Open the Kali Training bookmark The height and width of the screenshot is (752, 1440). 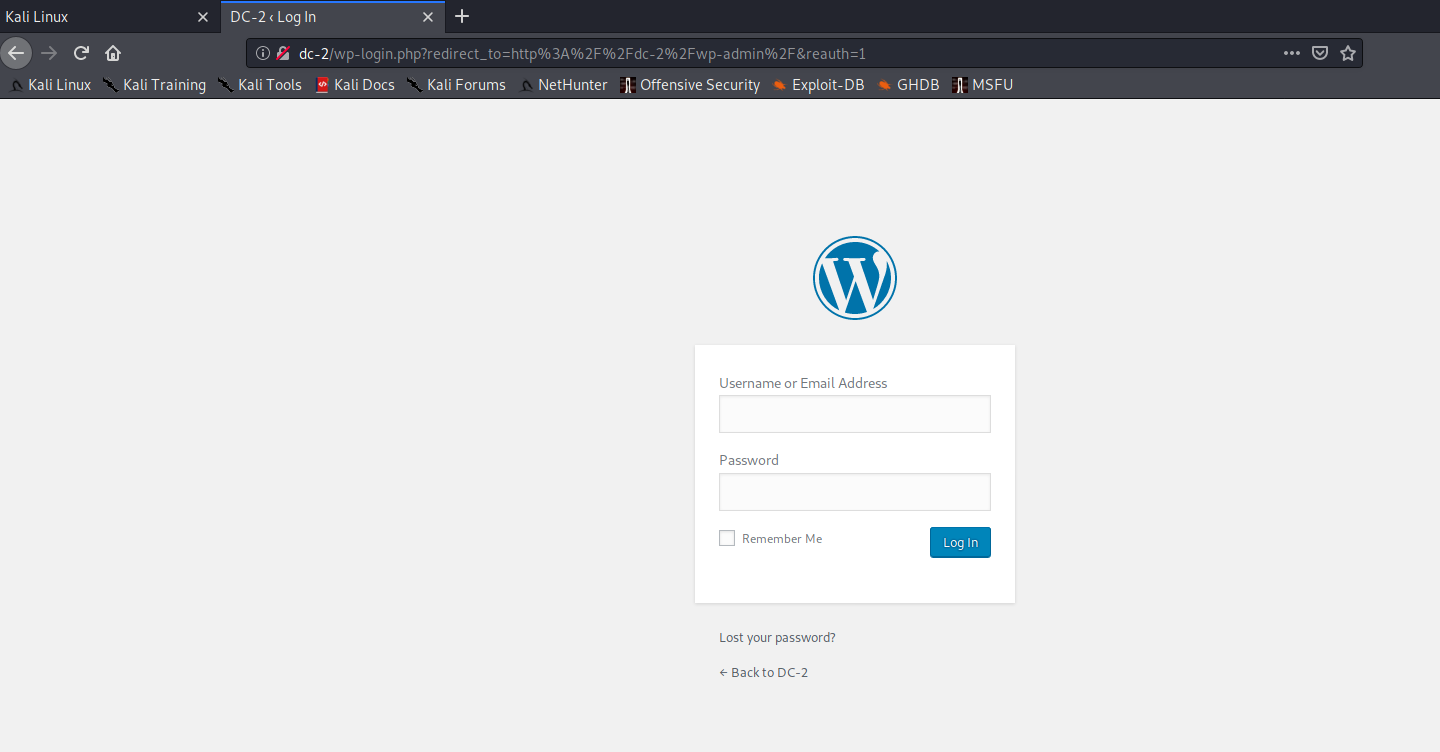click(x=154, y=85)
